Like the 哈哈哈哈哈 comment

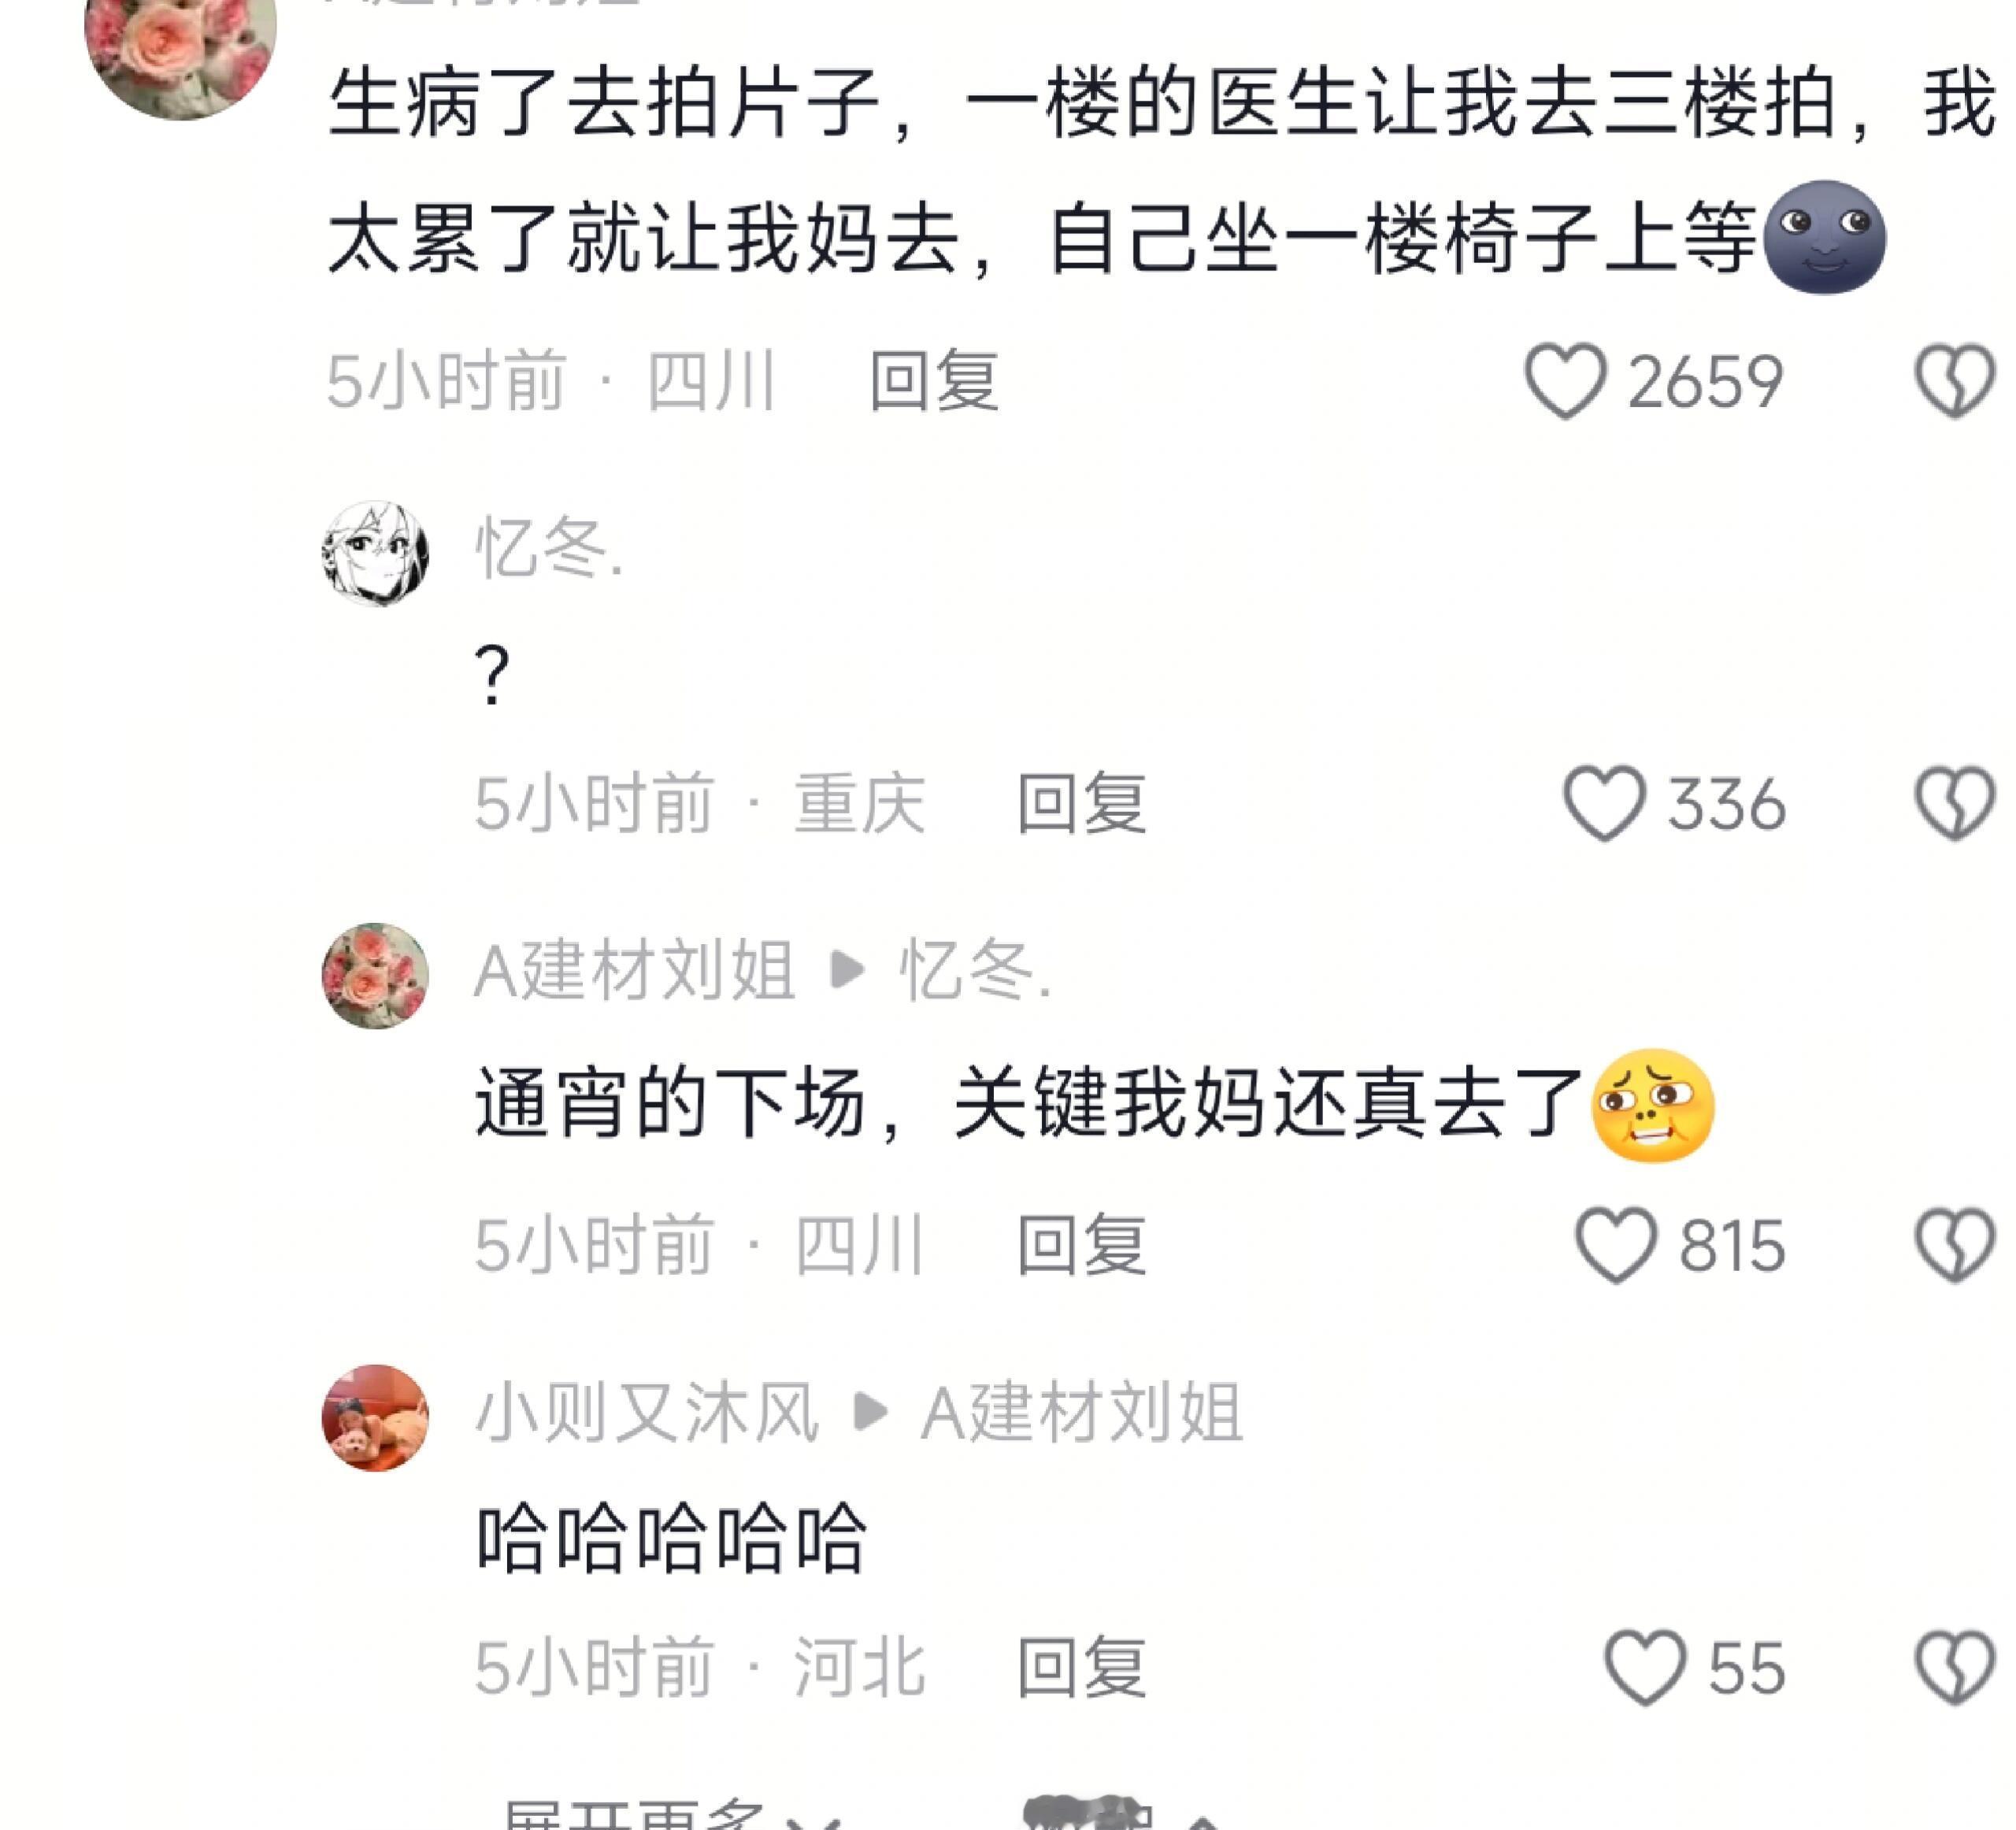[x=1645, y=1667]
